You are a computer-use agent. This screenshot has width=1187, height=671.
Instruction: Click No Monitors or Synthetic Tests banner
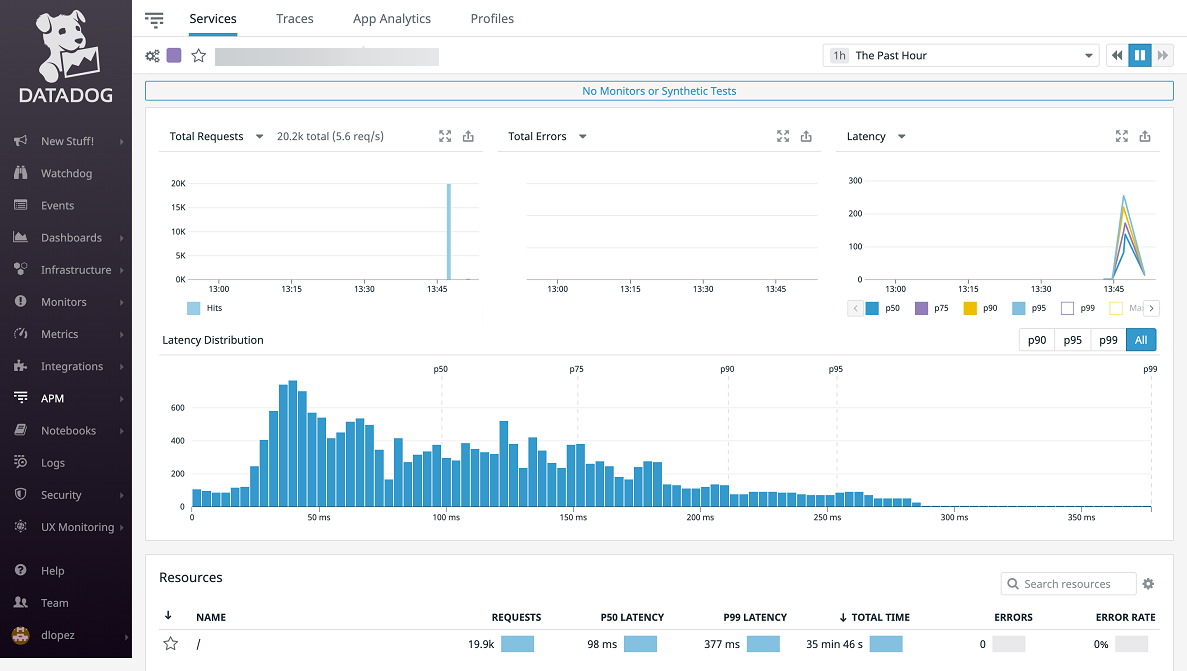click(659, 91)
